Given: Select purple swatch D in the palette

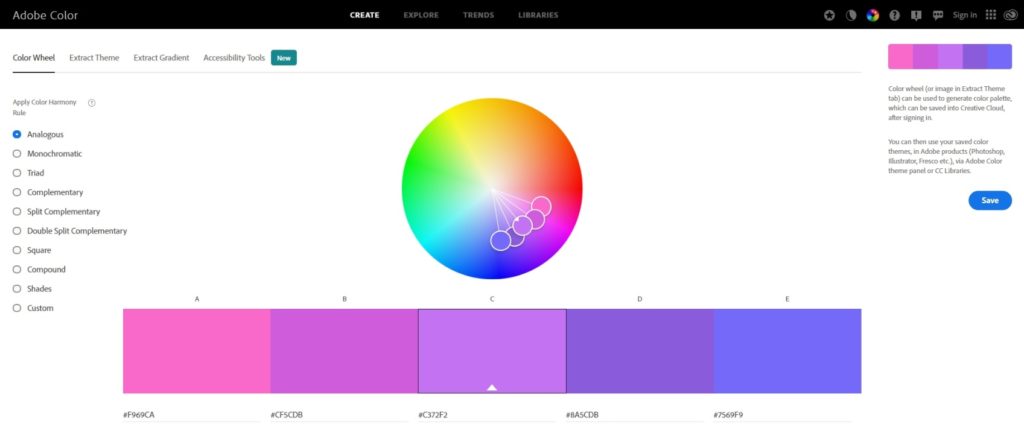Looking at the screenshot, I should 640,351.
